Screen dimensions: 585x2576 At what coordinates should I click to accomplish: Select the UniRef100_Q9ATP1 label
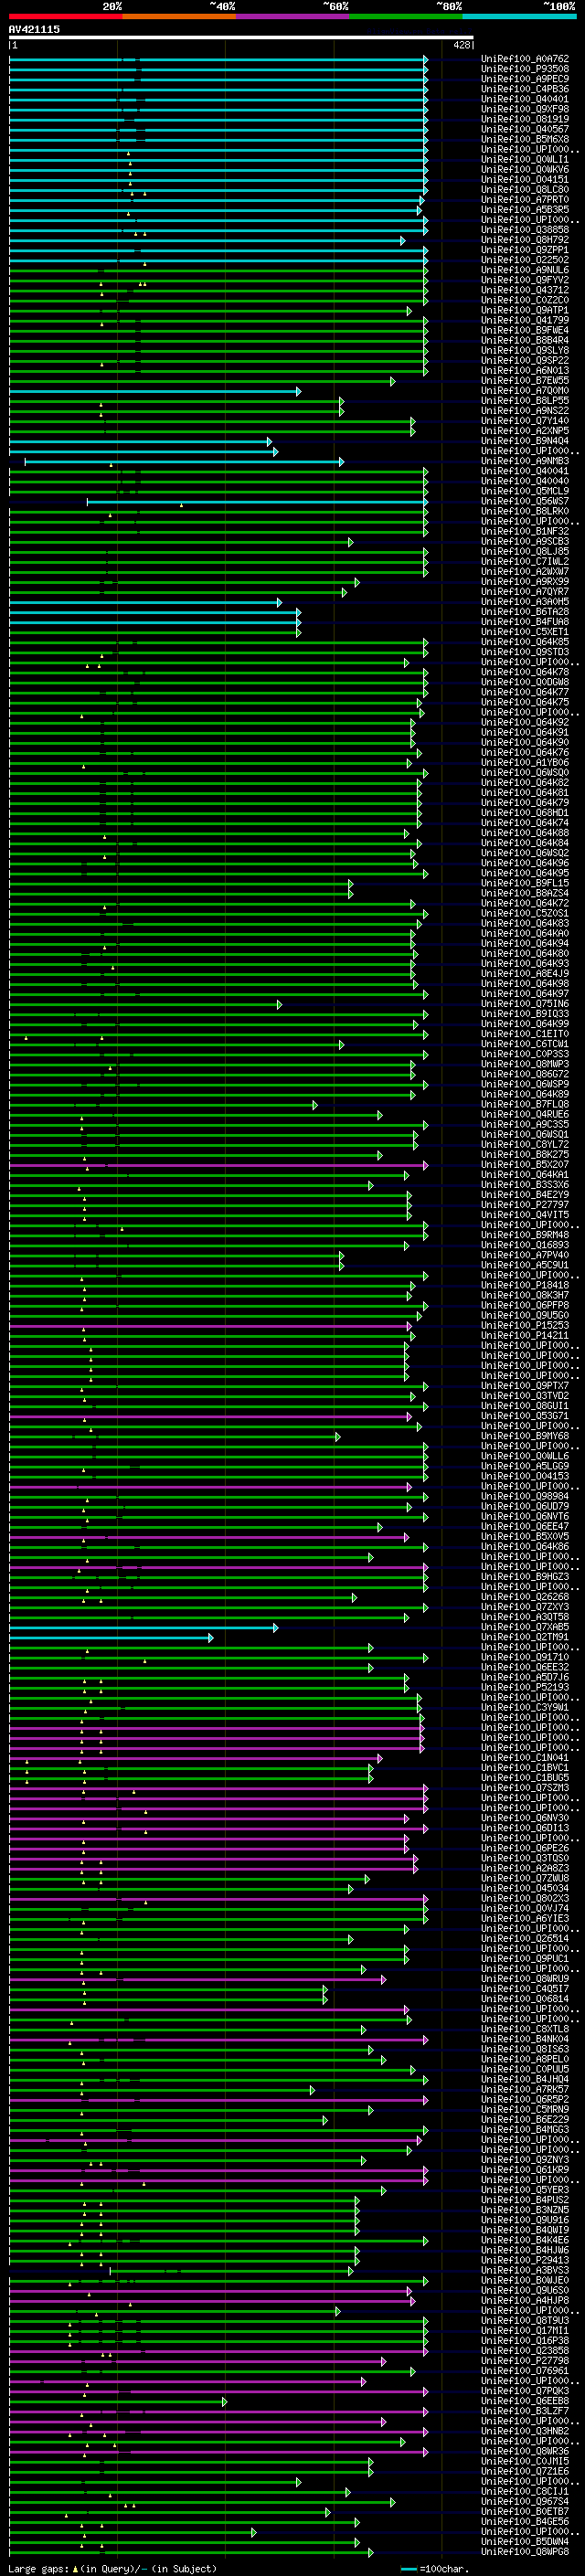[x=525, y=310]
